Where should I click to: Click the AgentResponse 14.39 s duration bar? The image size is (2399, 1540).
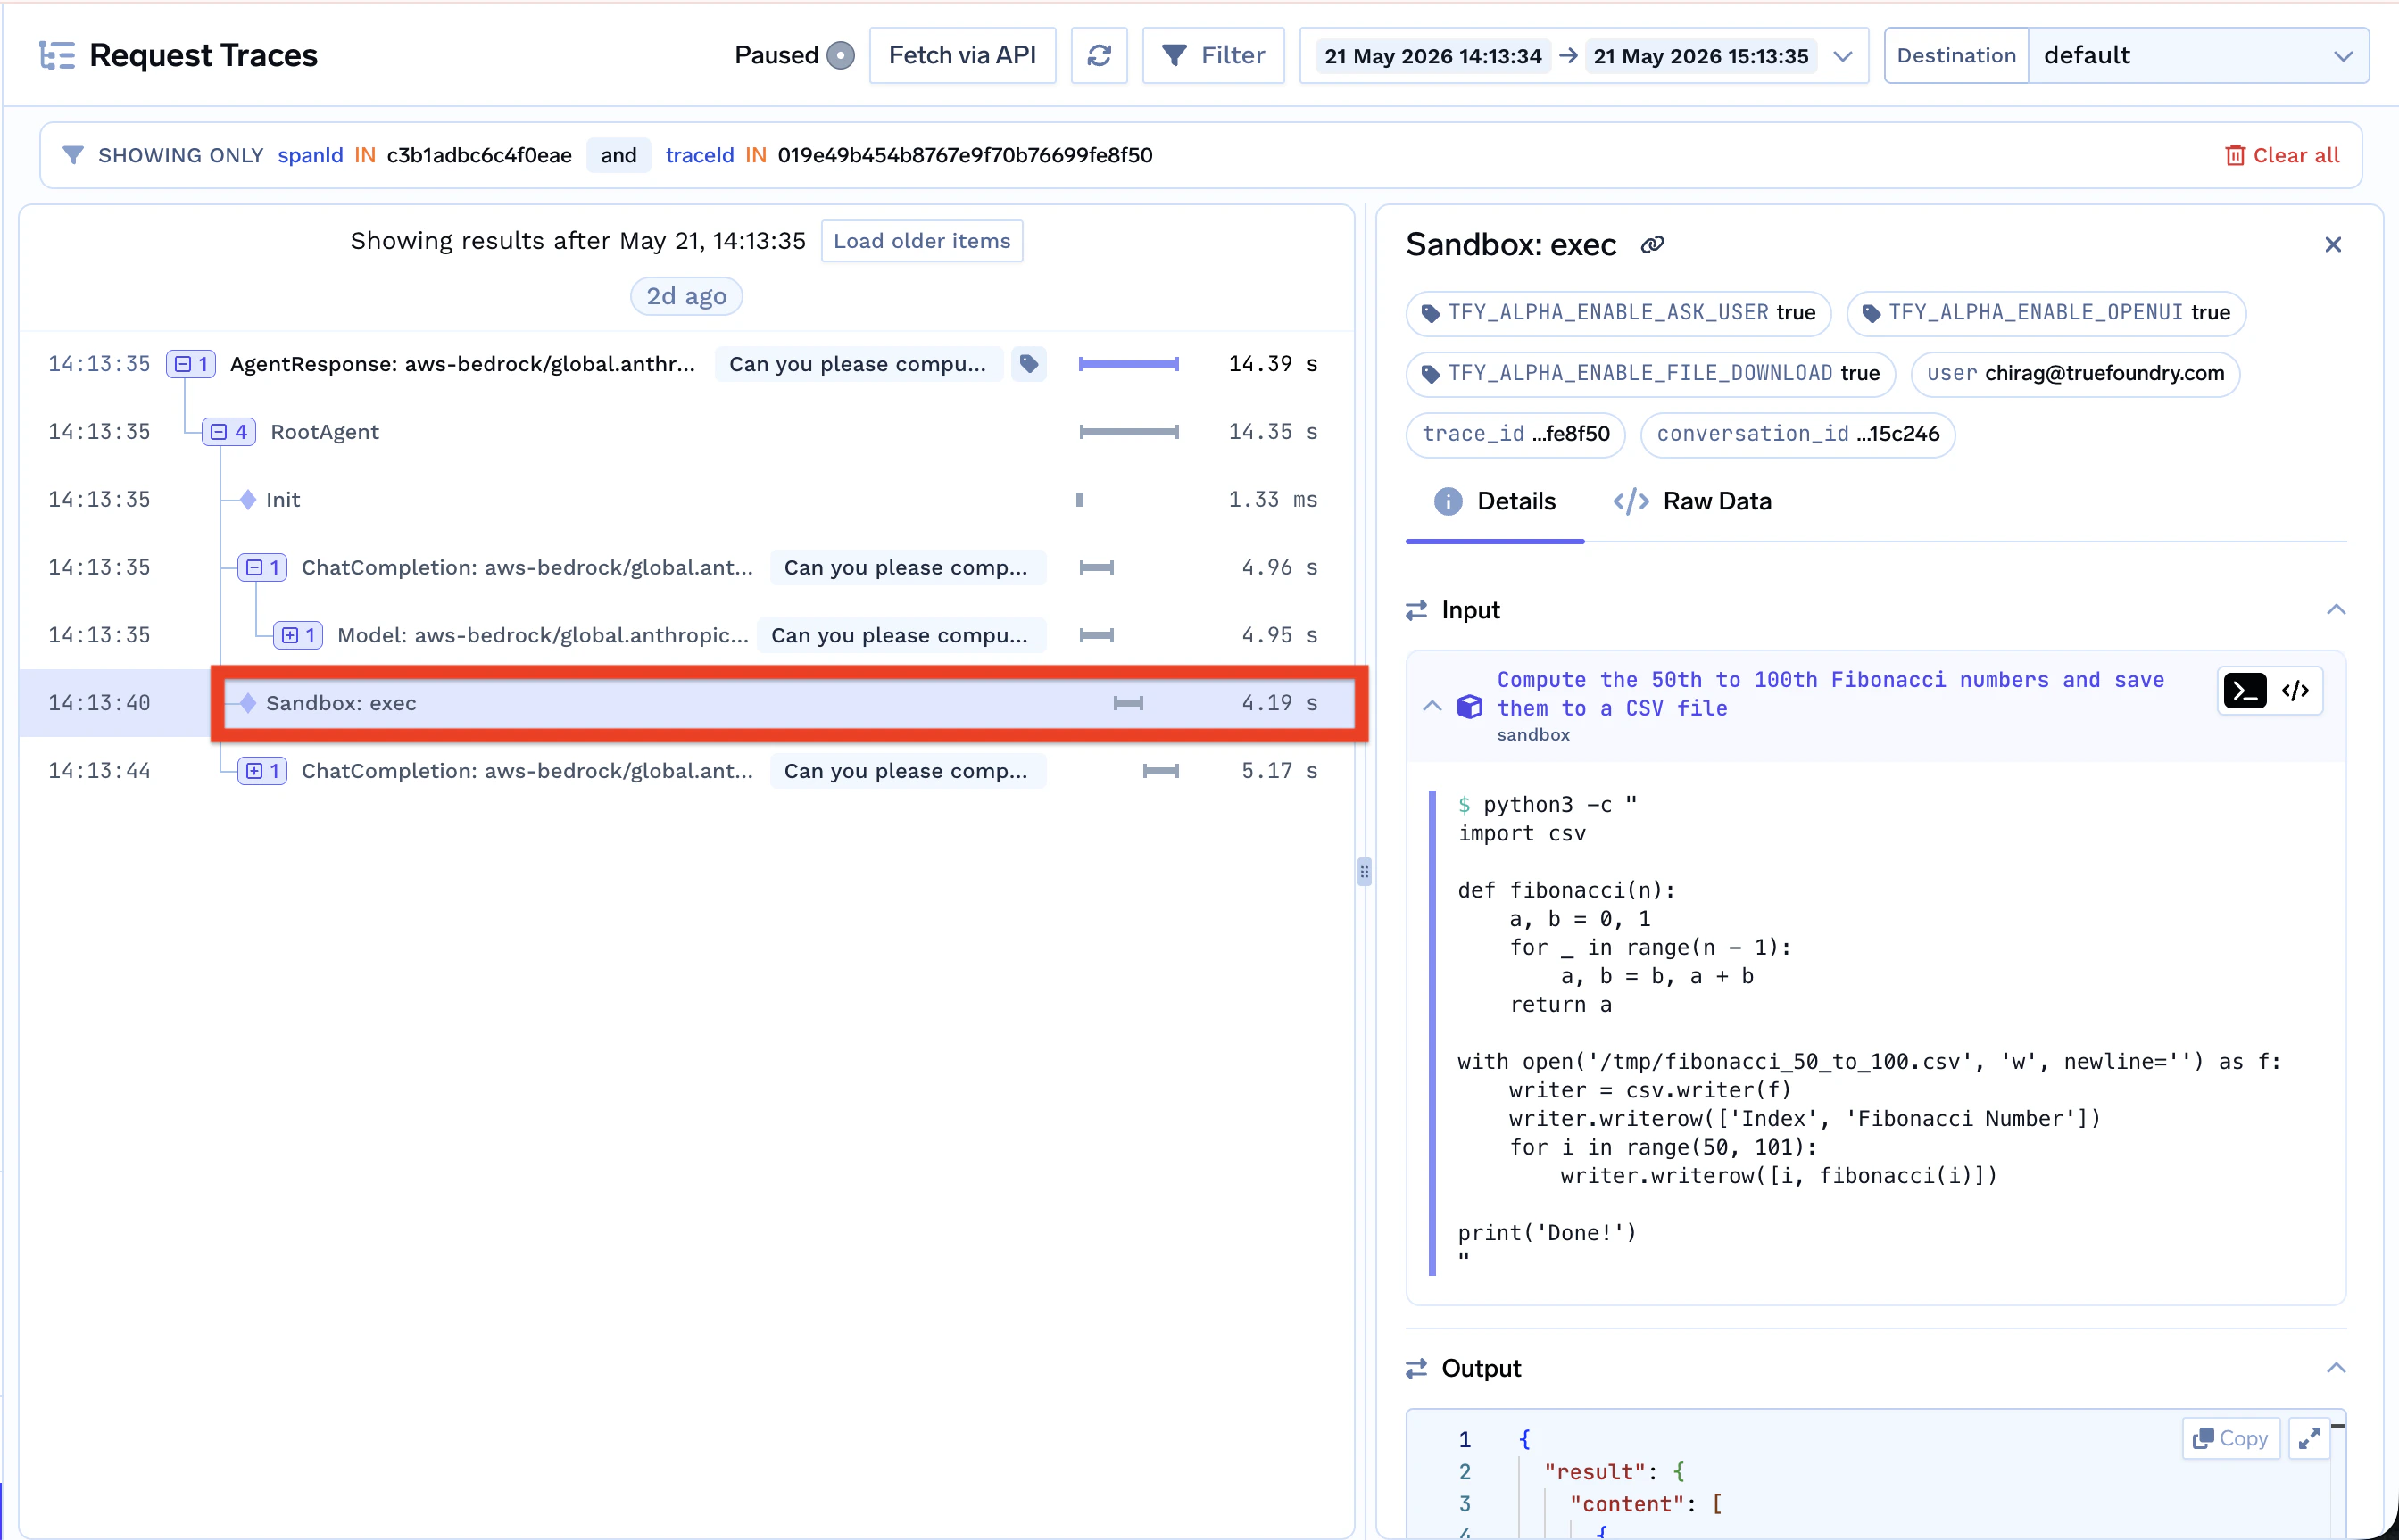1129,364
